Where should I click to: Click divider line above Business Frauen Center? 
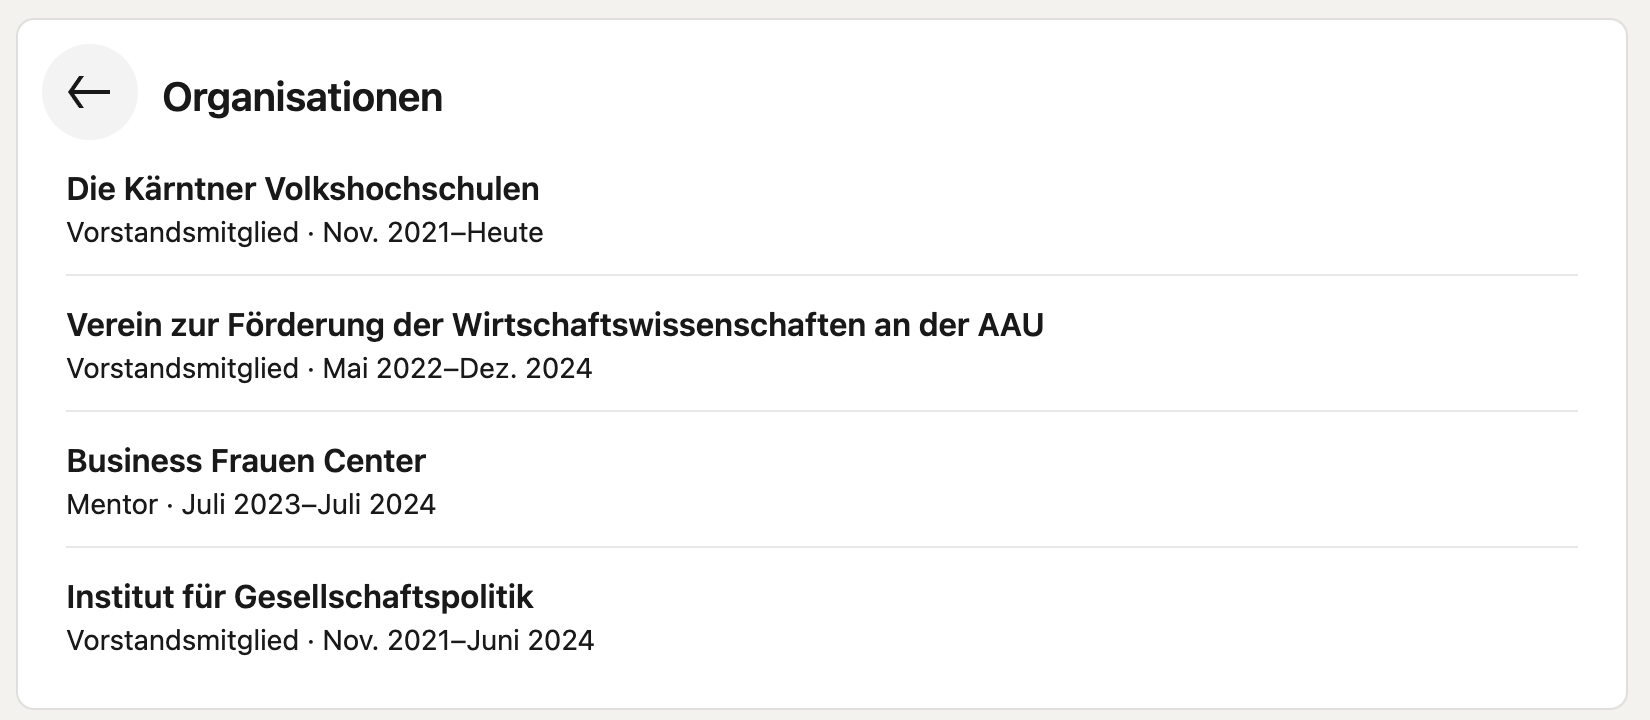820,411
